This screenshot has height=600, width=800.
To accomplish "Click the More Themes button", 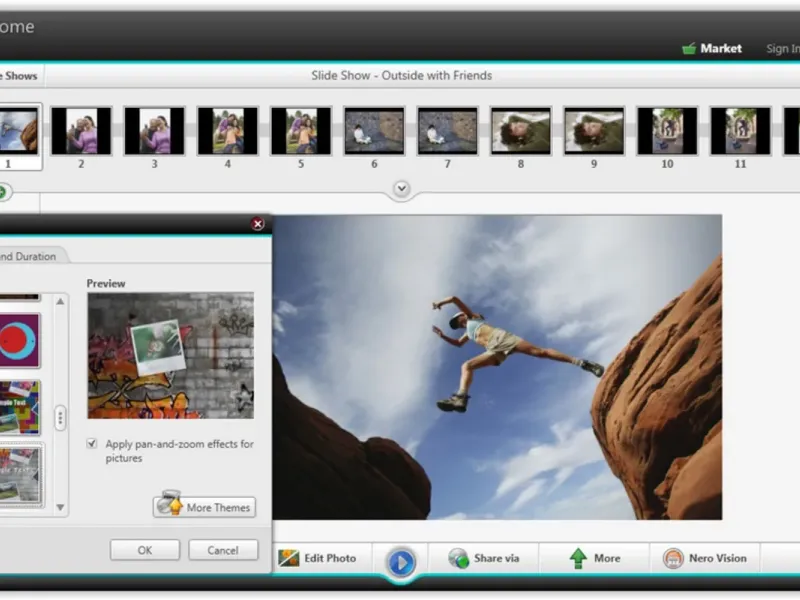I will [204, 507].
